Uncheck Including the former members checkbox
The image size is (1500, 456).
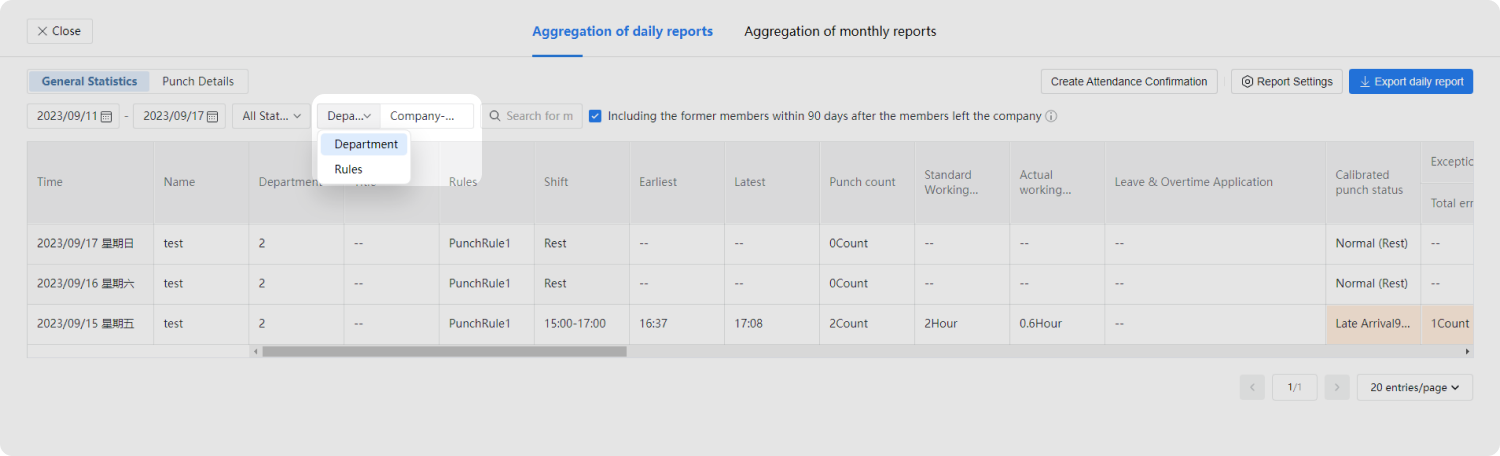click(x=595, y=116)
